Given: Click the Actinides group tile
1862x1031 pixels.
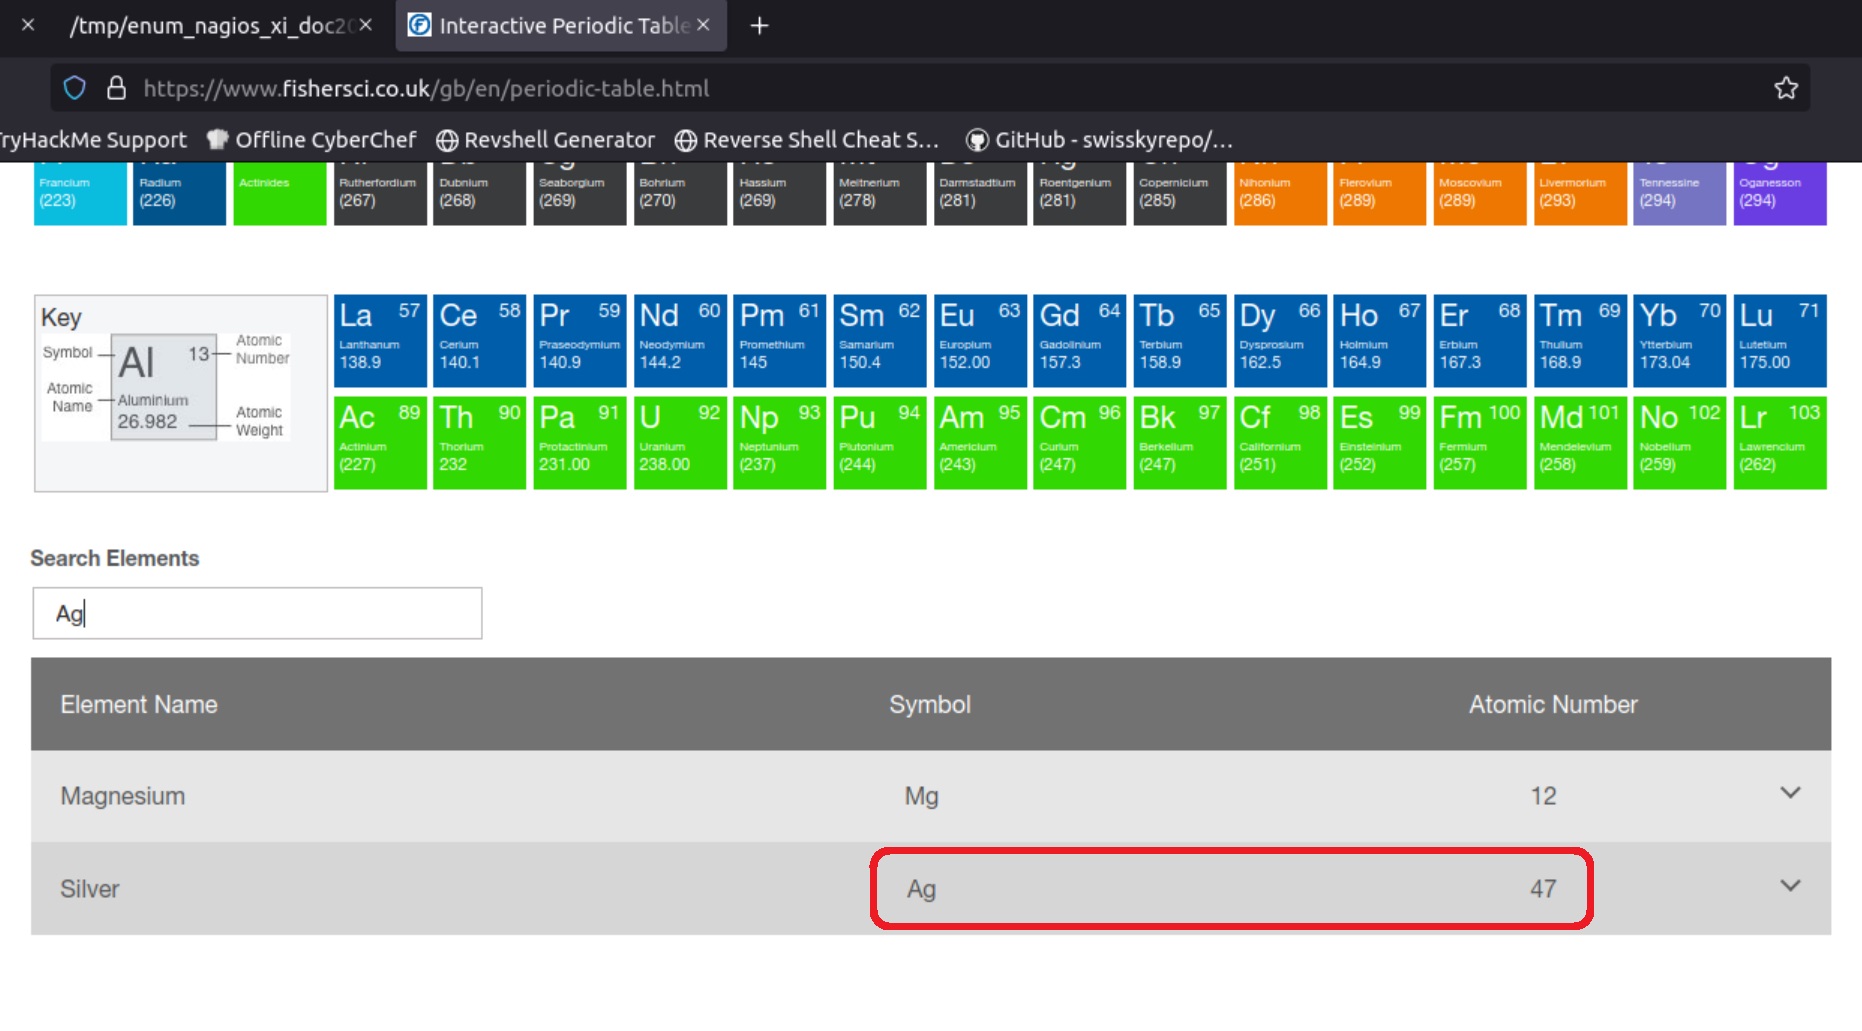Looking at the screenshot, I should click(x=280, y=193).
